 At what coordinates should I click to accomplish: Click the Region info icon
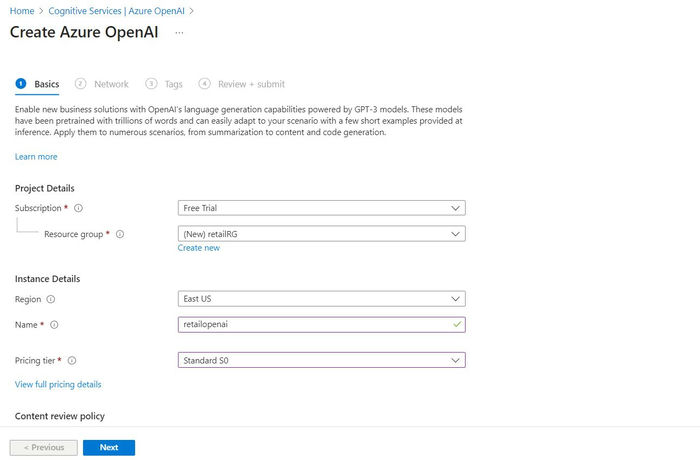[x=51, y=299]
